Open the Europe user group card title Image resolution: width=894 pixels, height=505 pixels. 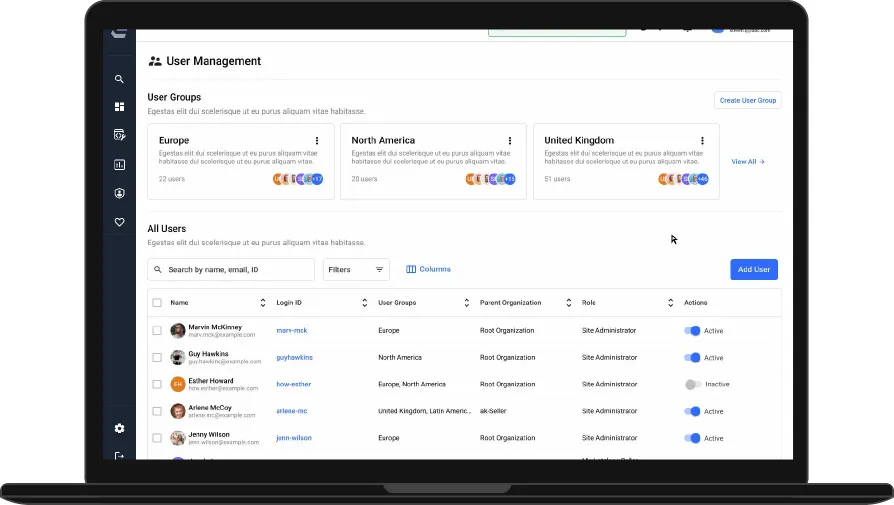coord(174,140)
